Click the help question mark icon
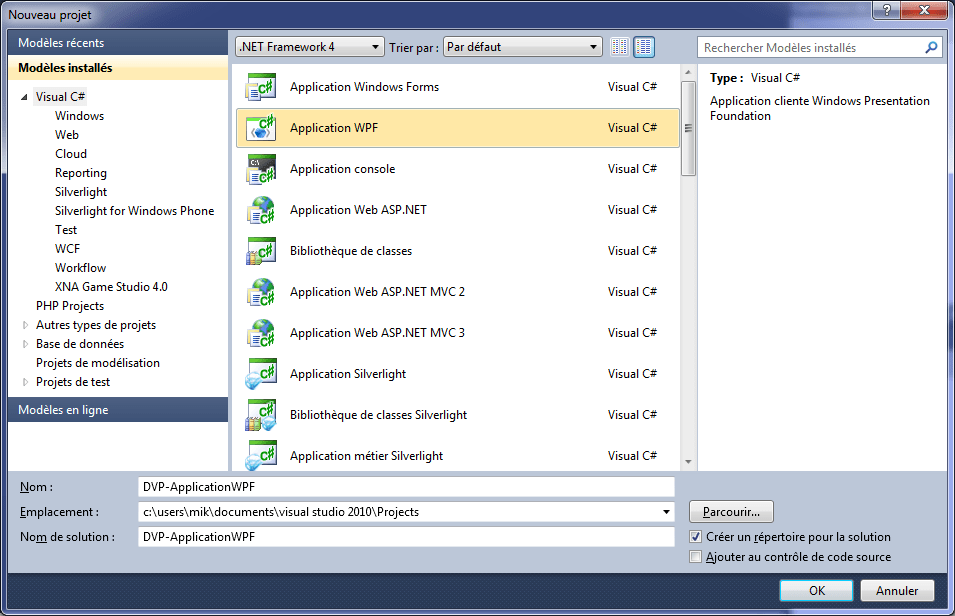Viewport: 955px width, 616px height. 888,11
